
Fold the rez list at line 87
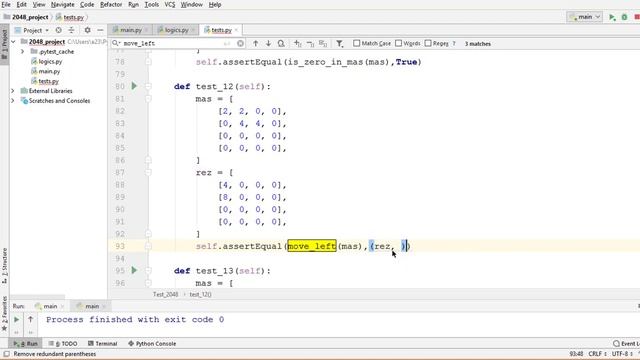point(148,172)
